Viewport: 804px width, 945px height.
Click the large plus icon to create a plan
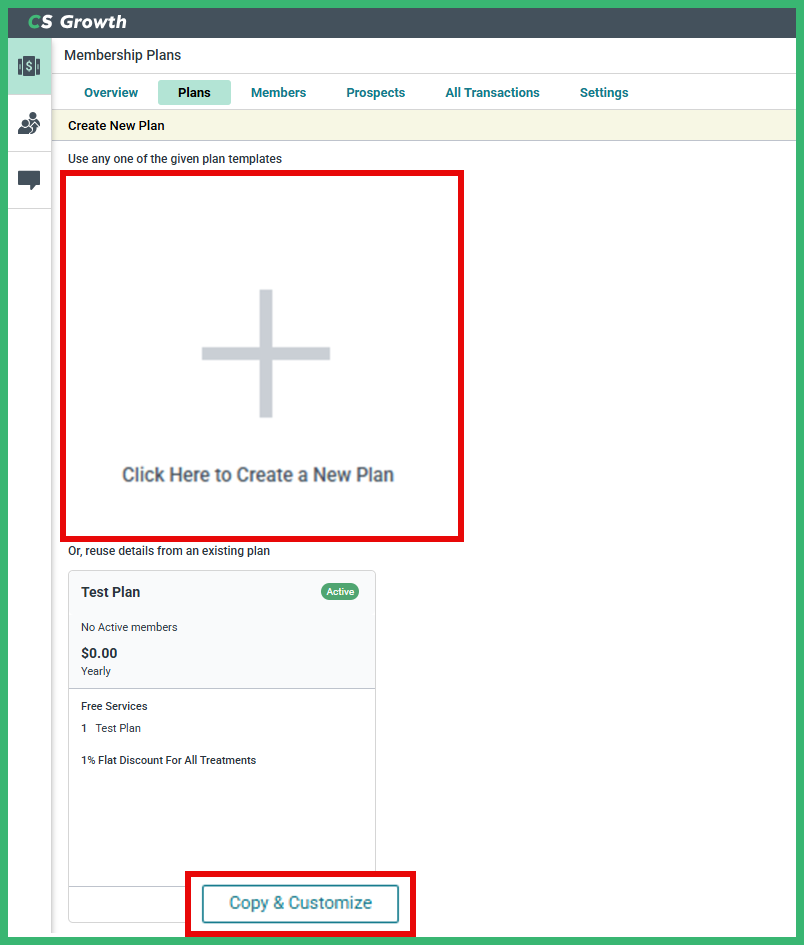pyautogui.click(x=264, y=354)
